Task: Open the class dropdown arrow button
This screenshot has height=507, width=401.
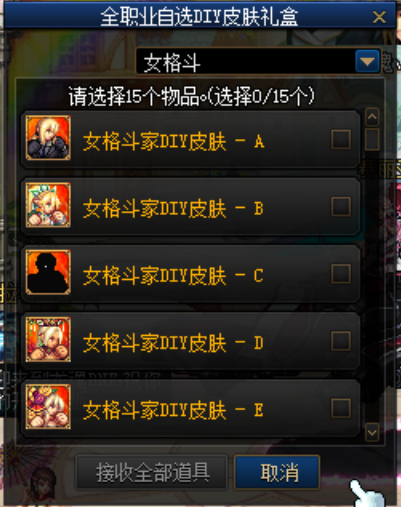Action: click(x=367, y=61)
